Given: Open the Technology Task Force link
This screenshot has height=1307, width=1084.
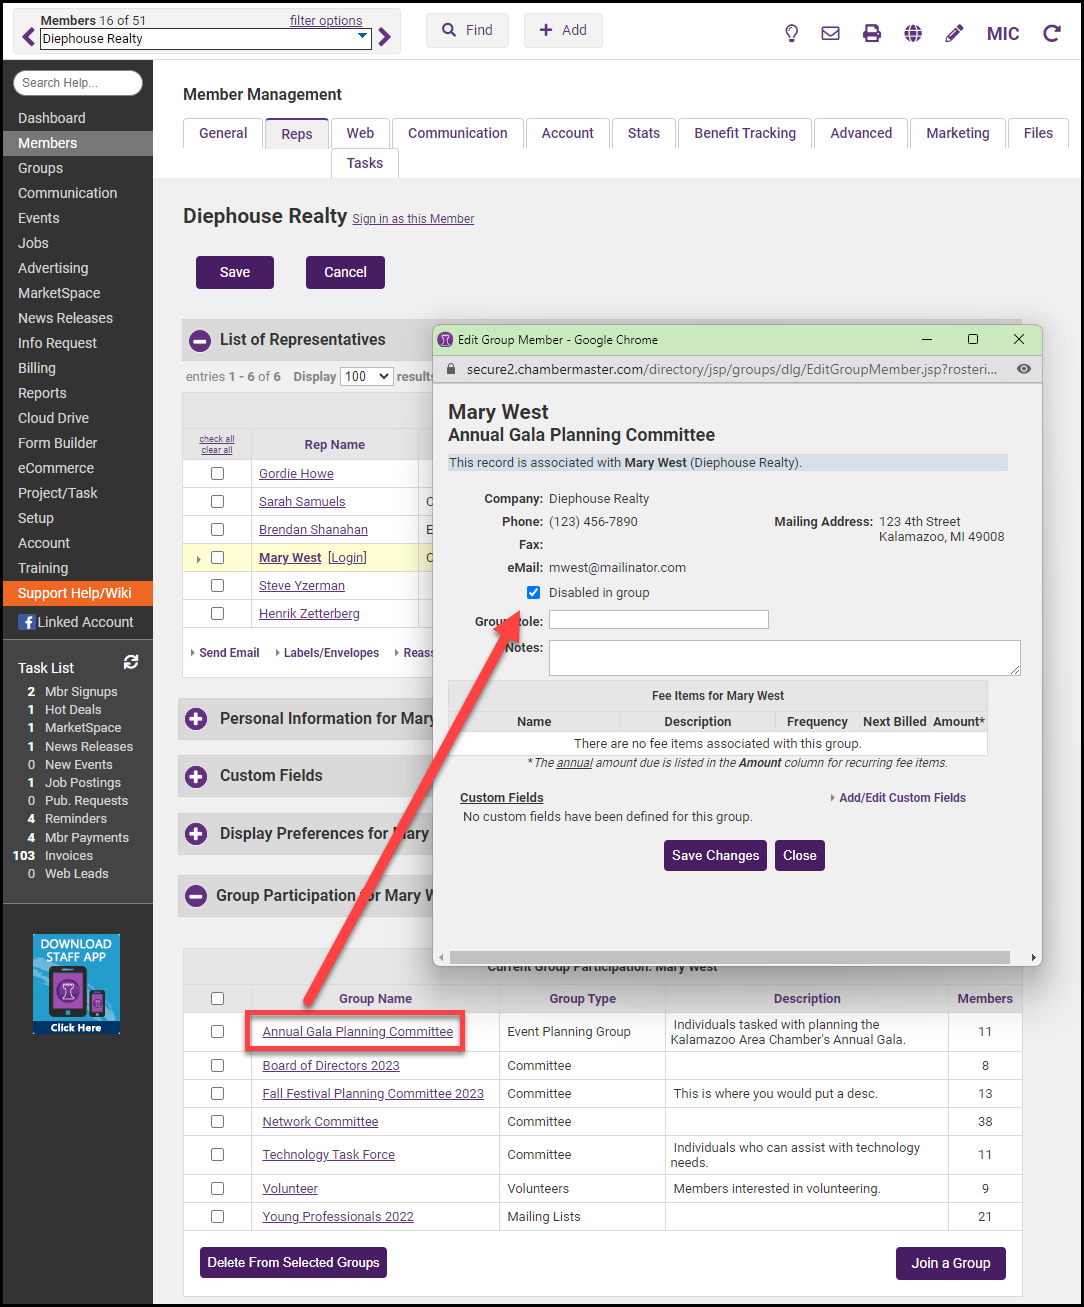Looking at the screenshot, I should coord(328,1155).
